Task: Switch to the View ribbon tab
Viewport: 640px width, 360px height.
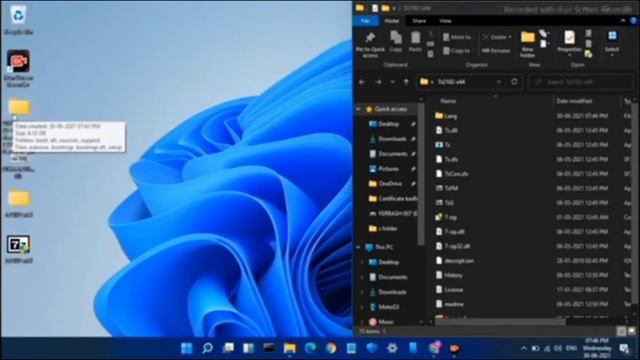Action: pos(445,21)
